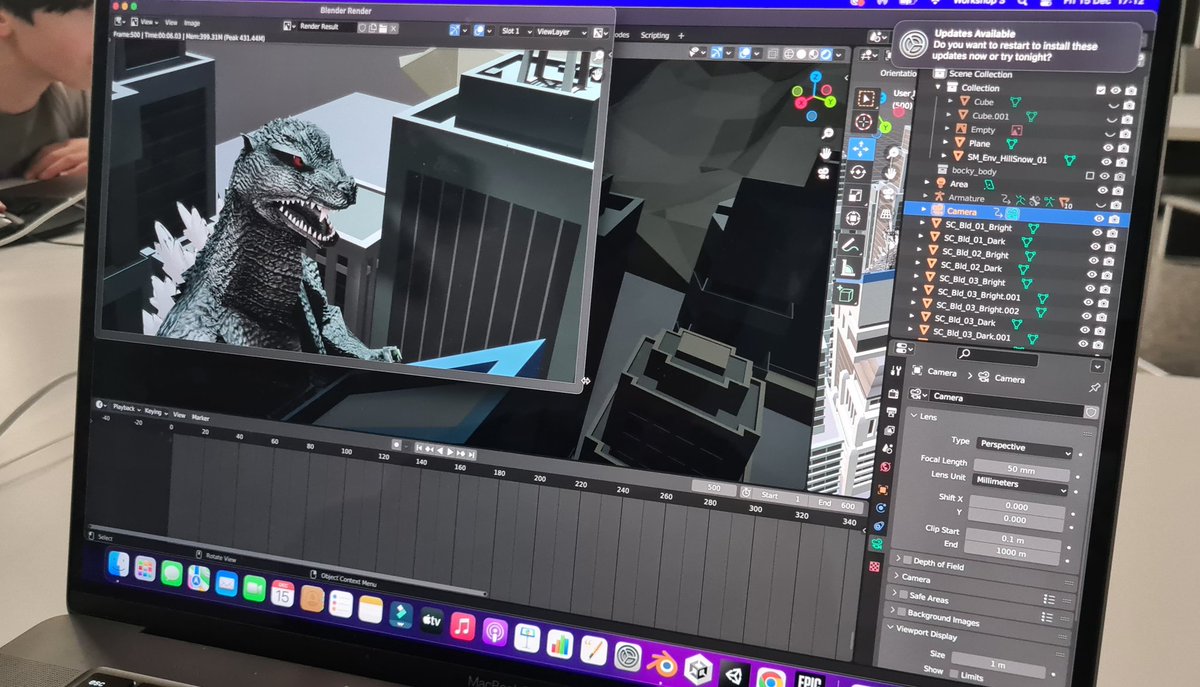1200x687 pixels.
Task: Activate the Rotate tool in viewport toolbar
Action: (x=858, y=171)
